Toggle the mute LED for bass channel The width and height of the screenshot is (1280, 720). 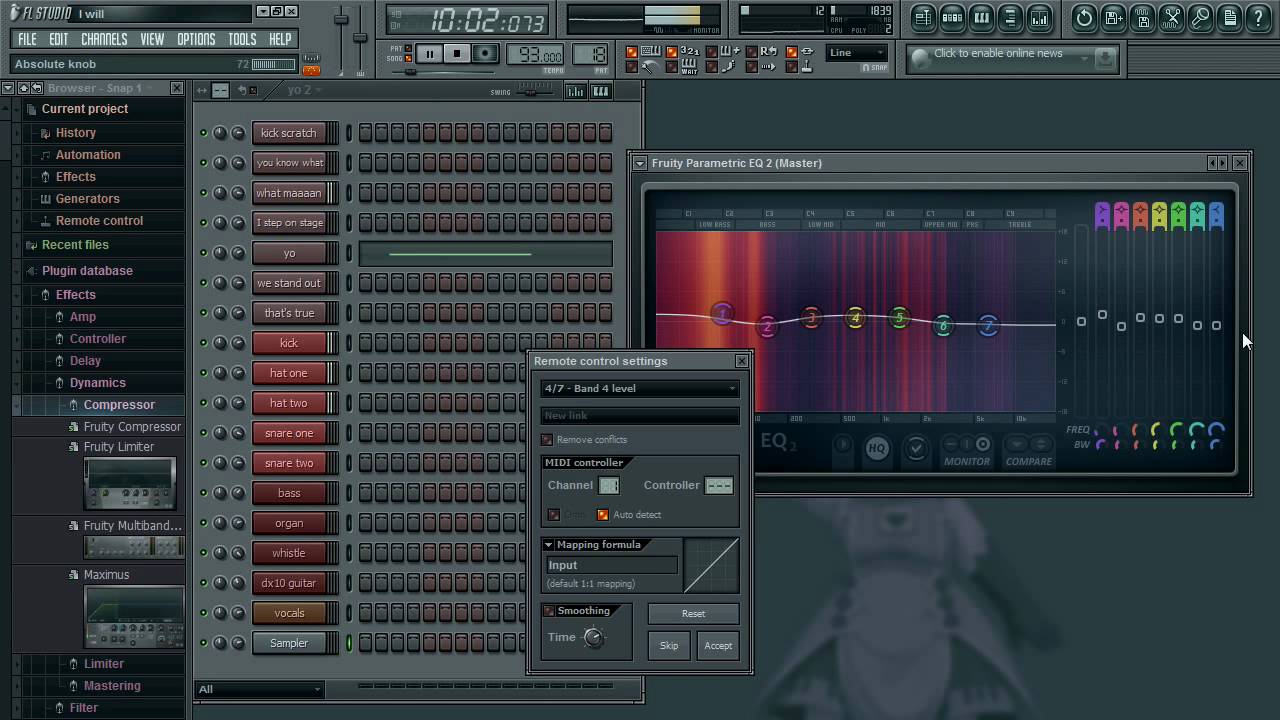[x=203, y=493]
